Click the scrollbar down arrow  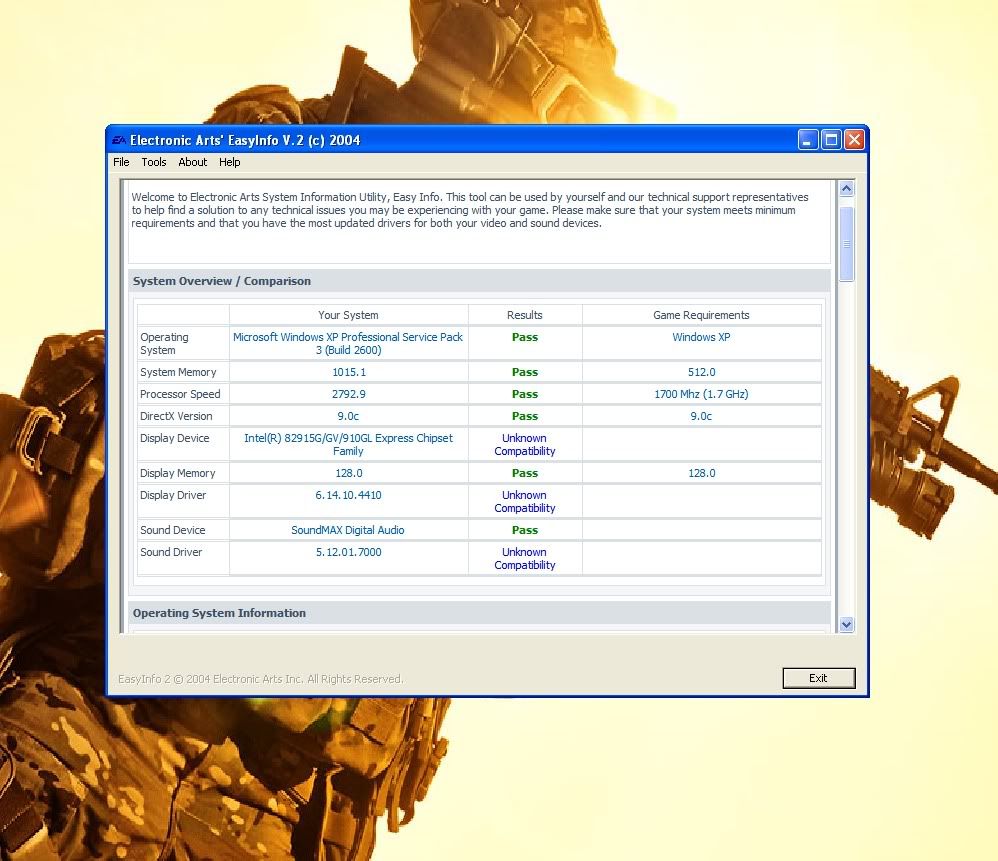tap(846, 624)
